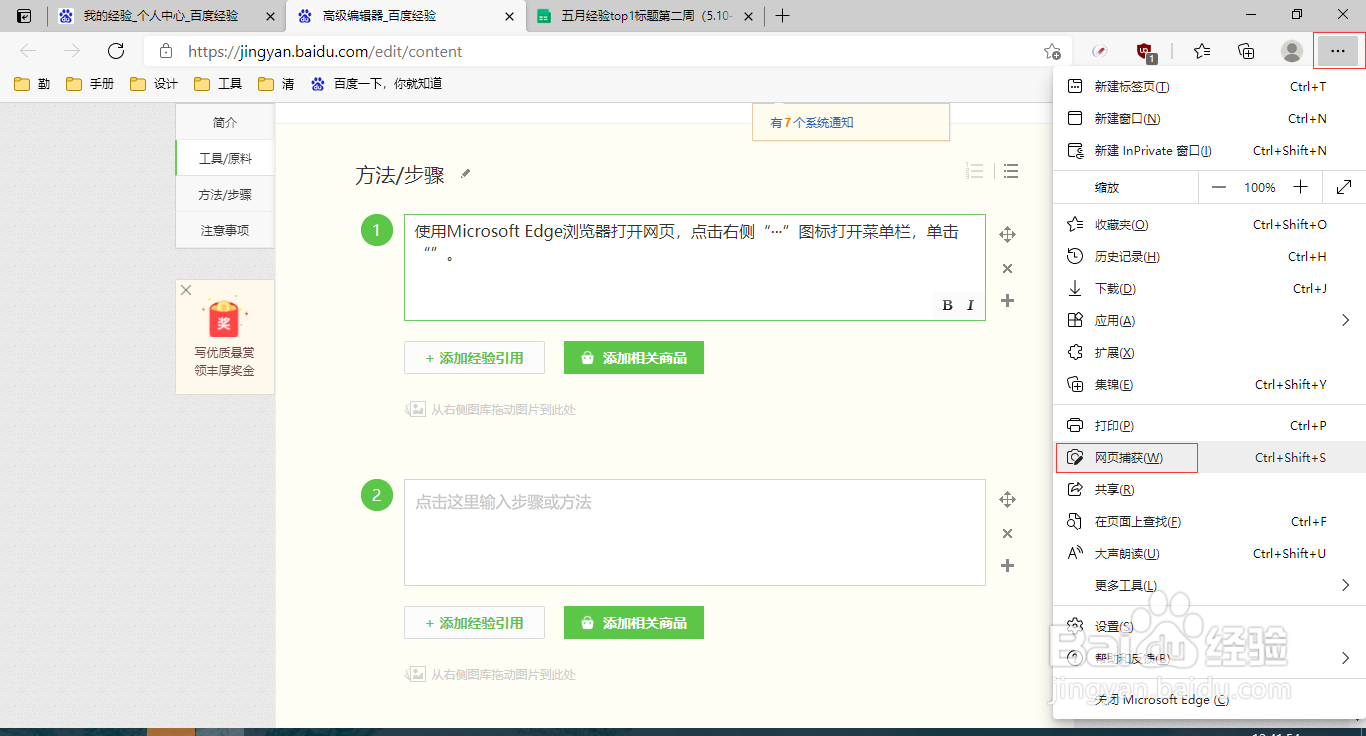This screenshot has width=1366, height=736.
Task: Select the move handle beside step 1
Action: (1007, 233)
